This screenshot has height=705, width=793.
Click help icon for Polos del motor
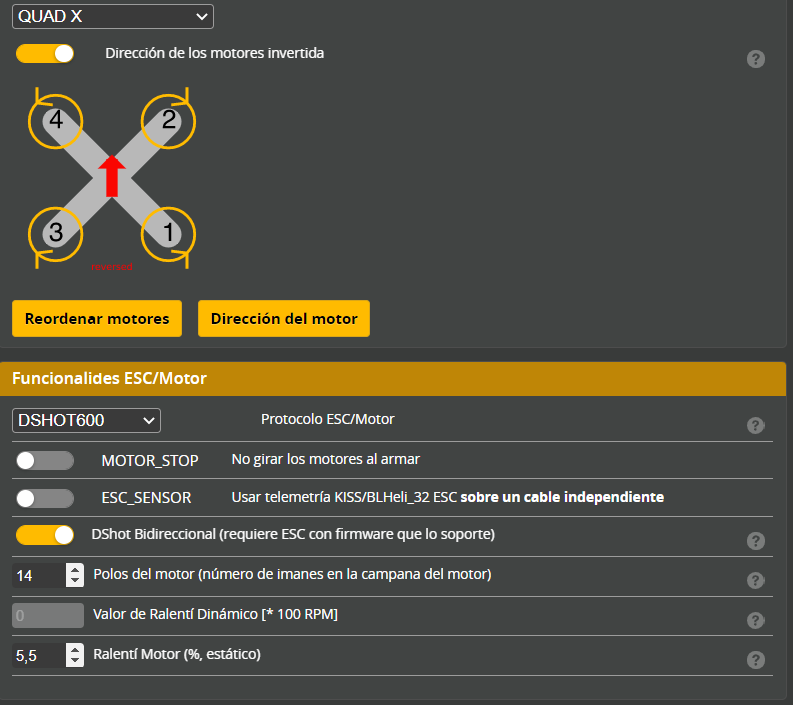[x=756, y=581]
